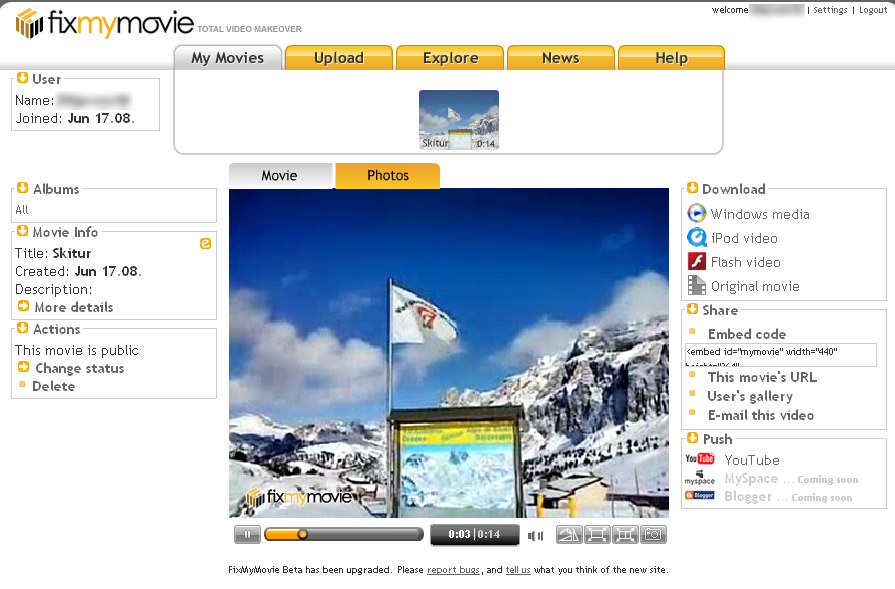Viewport: 895px width, 589px height.
Task: Click the Embed code label
Action: [747, 334]
